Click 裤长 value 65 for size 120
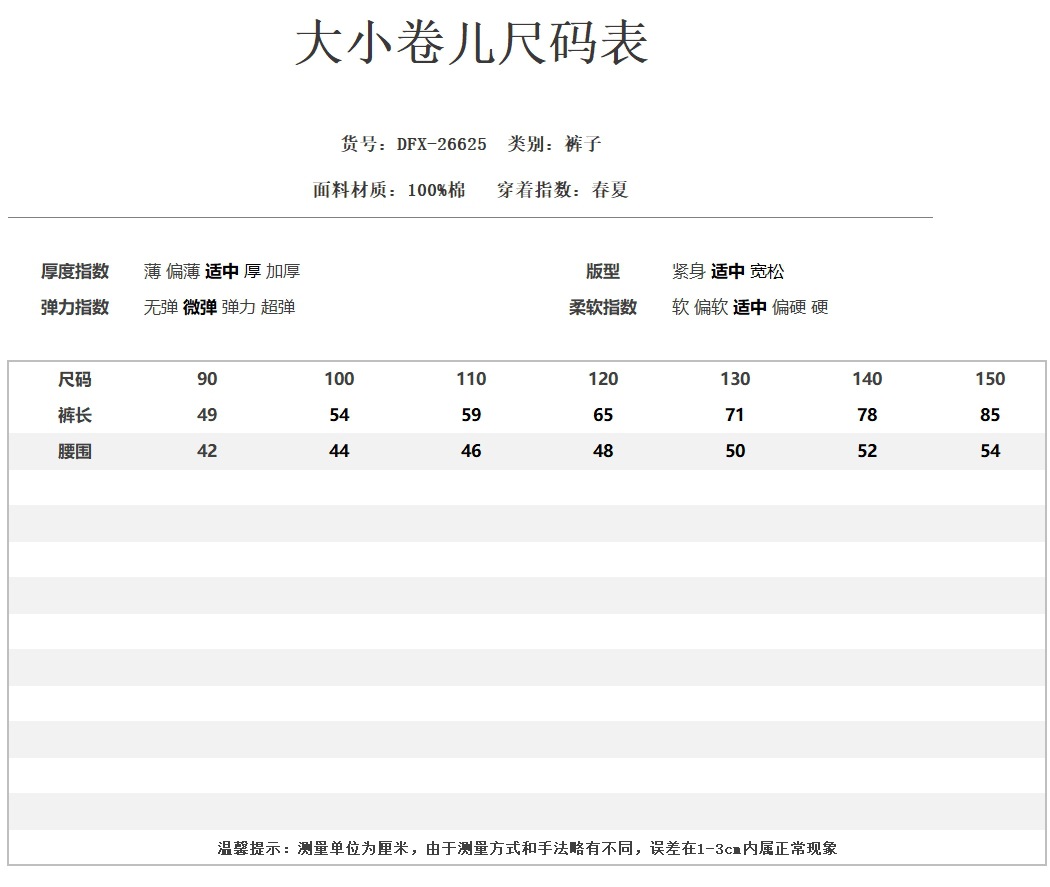The image size is (1050, 887). click(603, 415)
